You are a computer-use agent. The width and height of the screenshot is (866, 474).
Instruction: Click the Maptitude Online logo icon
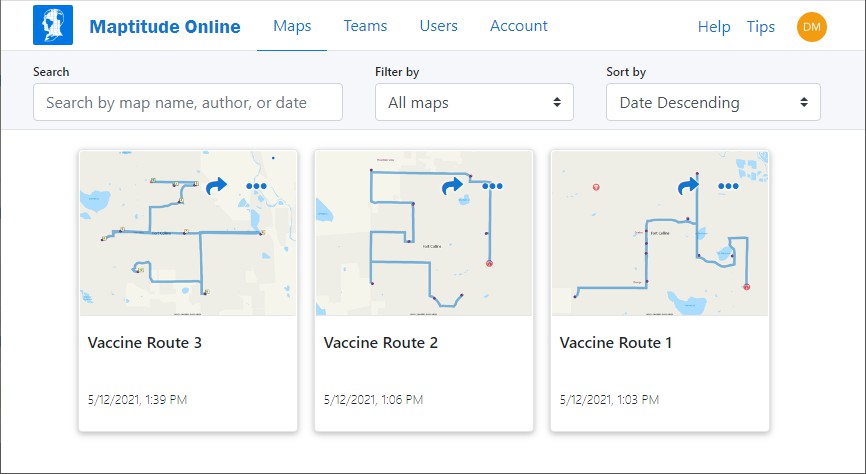click(53, 26)
